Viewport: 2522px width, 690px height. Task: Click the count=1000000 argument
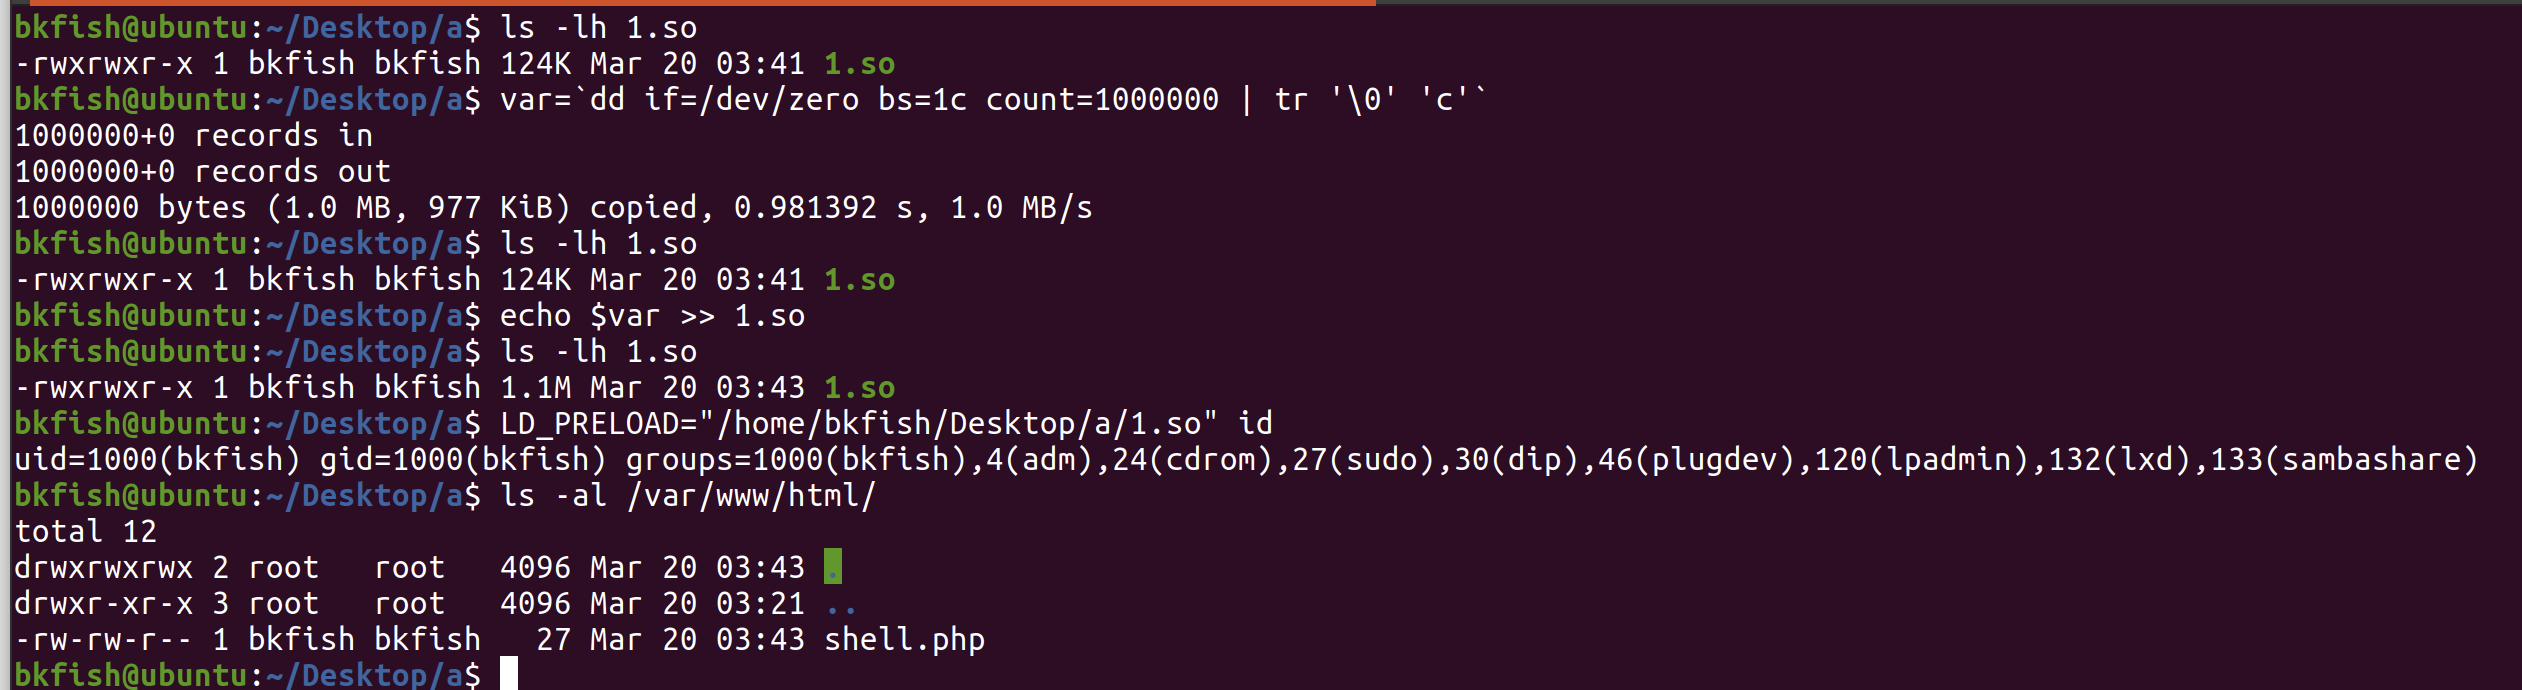[1102, 100]
